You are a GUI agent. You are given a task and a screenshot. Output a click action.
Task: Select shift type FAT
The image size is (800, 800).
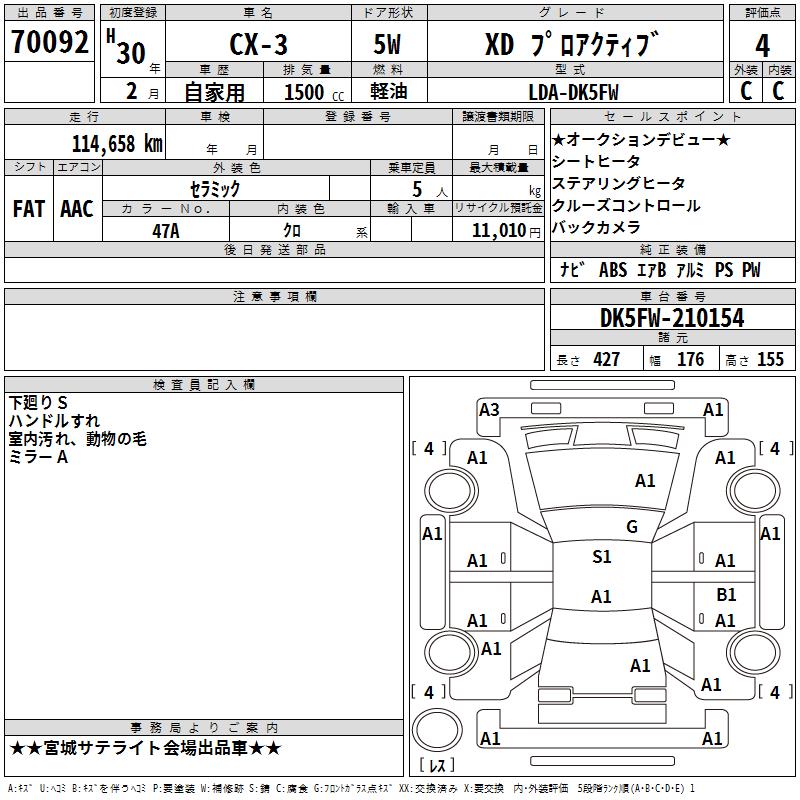pyautogui.click(x=29, y=209)
